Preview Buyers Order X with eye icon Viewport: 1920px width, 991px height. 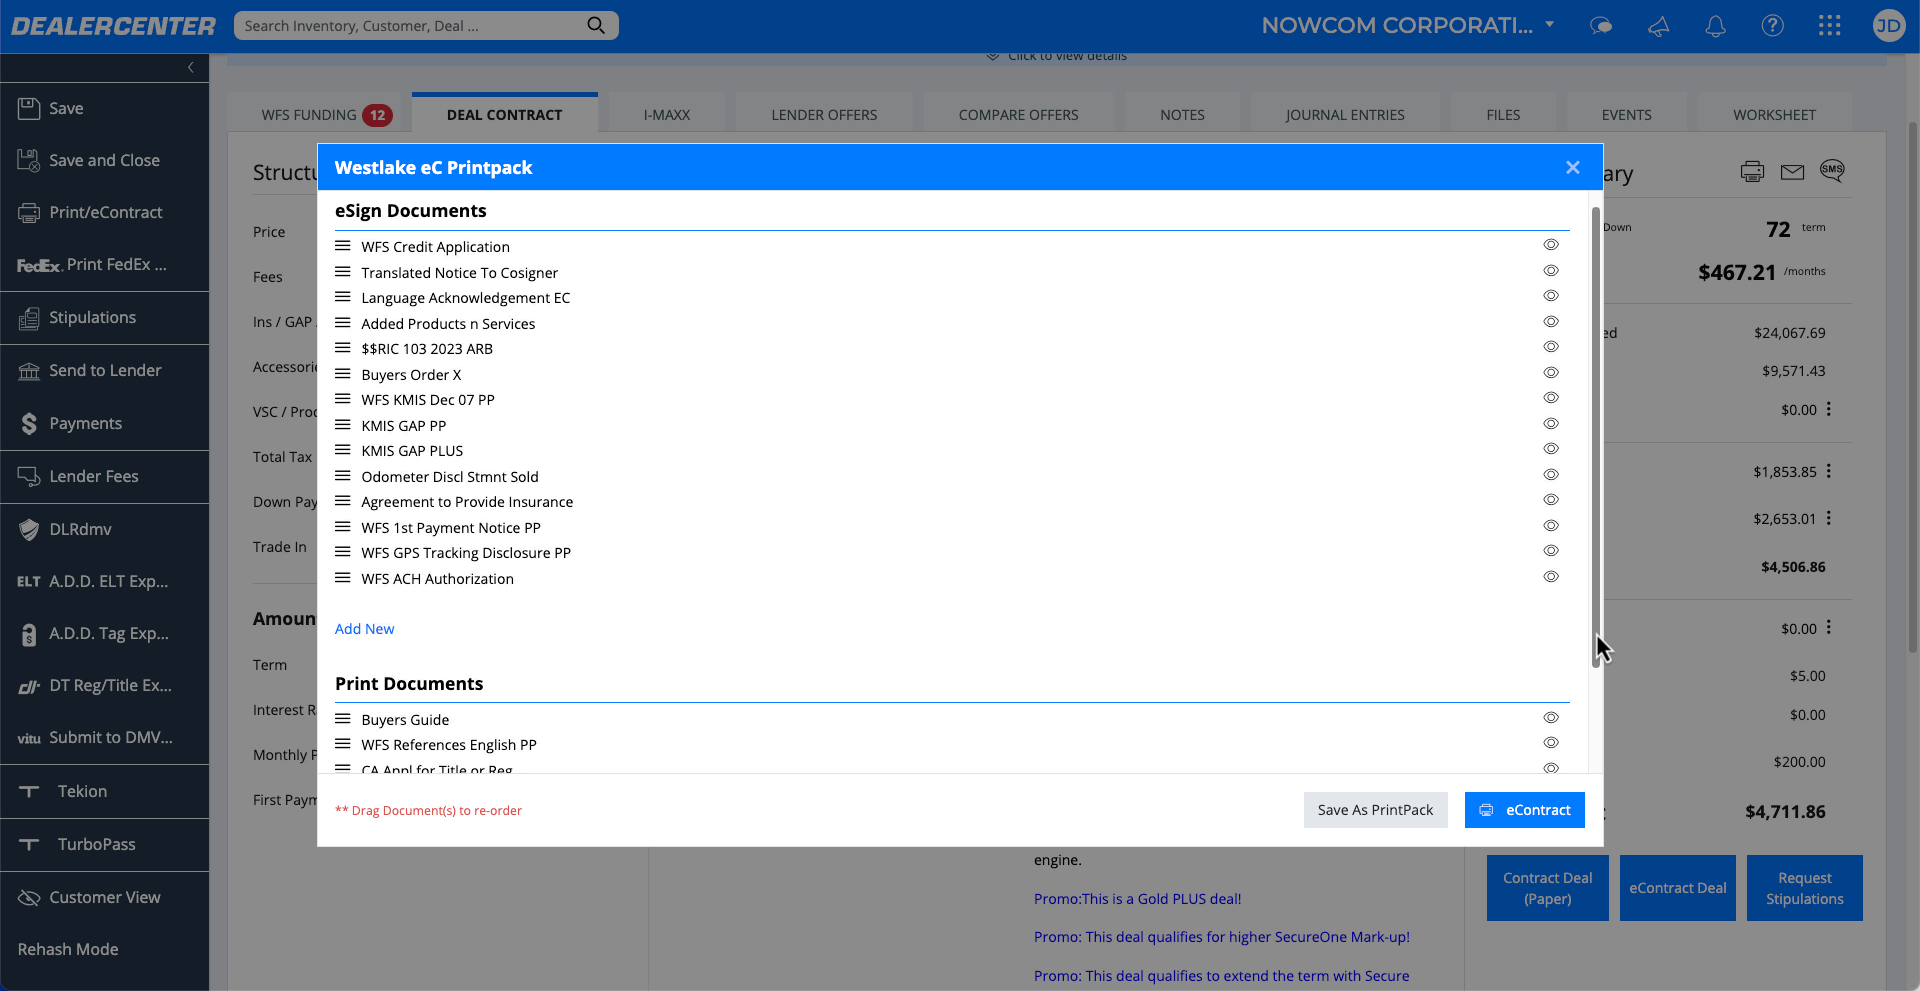[x=1550, y=373]
